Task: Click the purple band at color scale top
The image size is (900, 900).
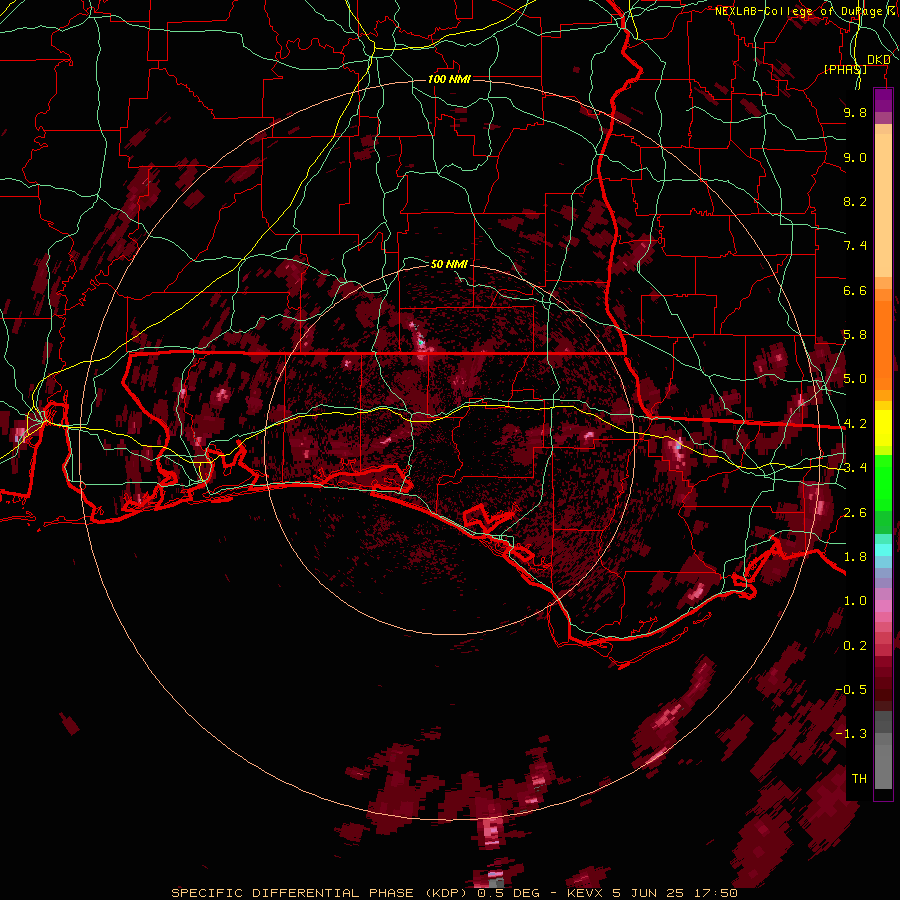Action: [883, 100]
